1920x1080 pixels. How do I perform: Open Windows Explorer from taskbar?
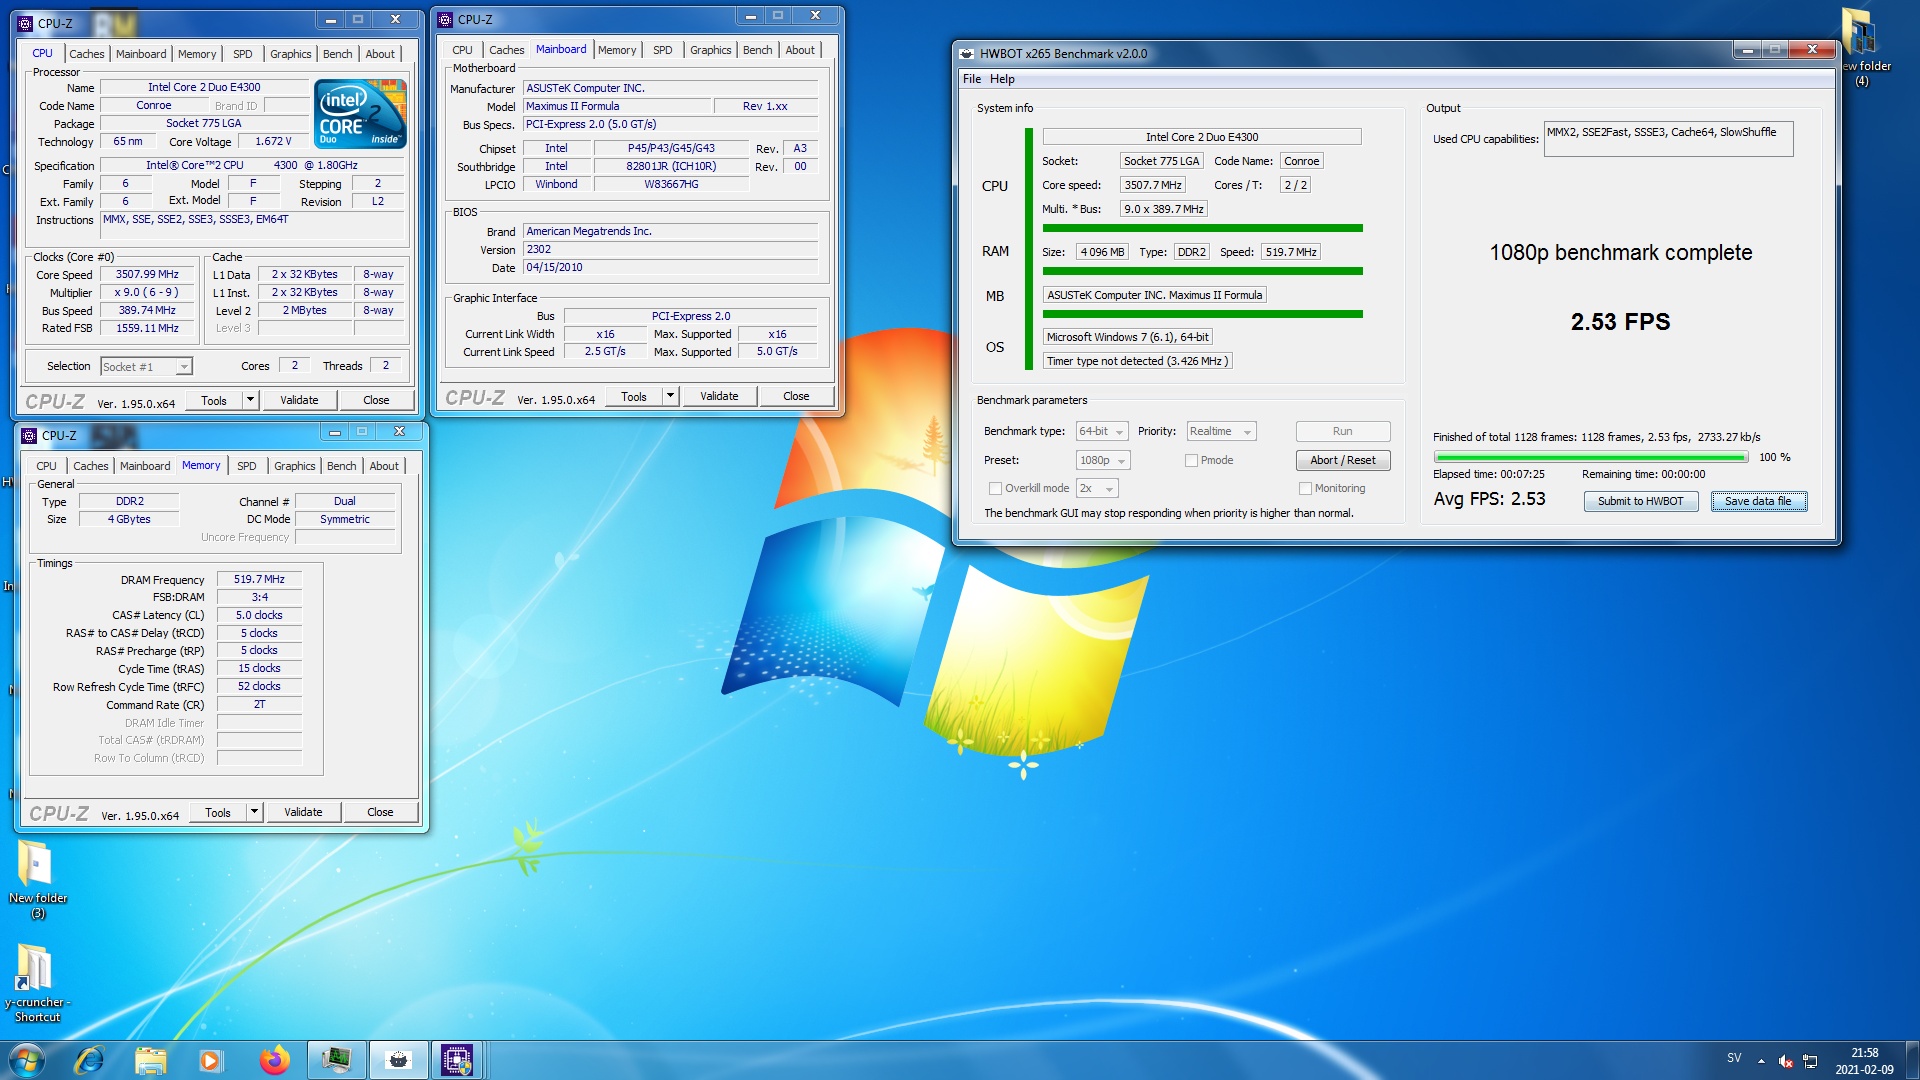click(x=150, y=1060)
